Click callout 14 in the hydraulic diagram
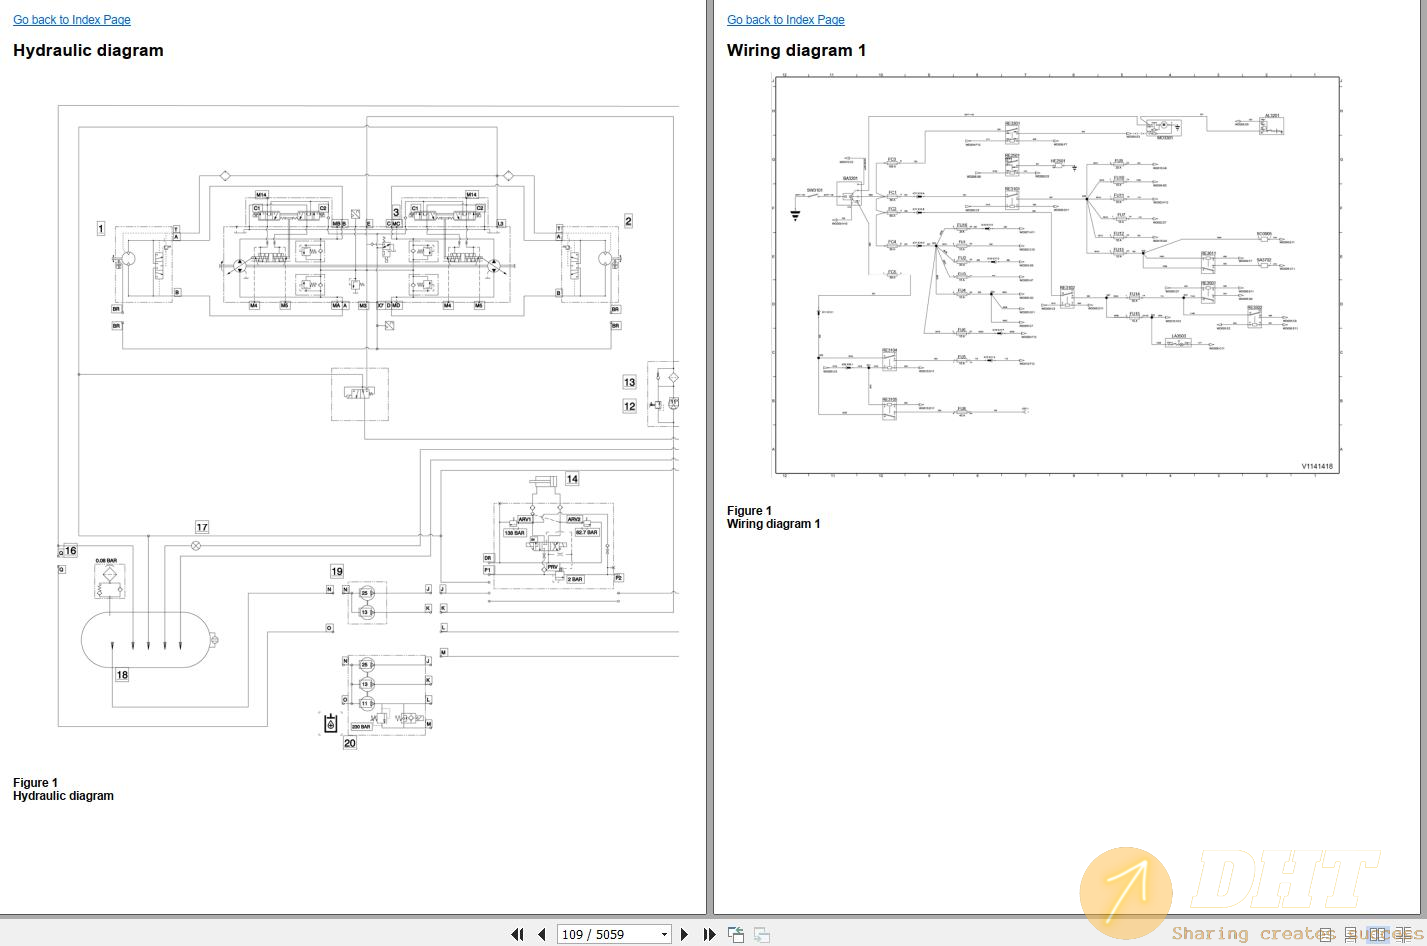This screenshot has width=1427, height=946. 572,479
